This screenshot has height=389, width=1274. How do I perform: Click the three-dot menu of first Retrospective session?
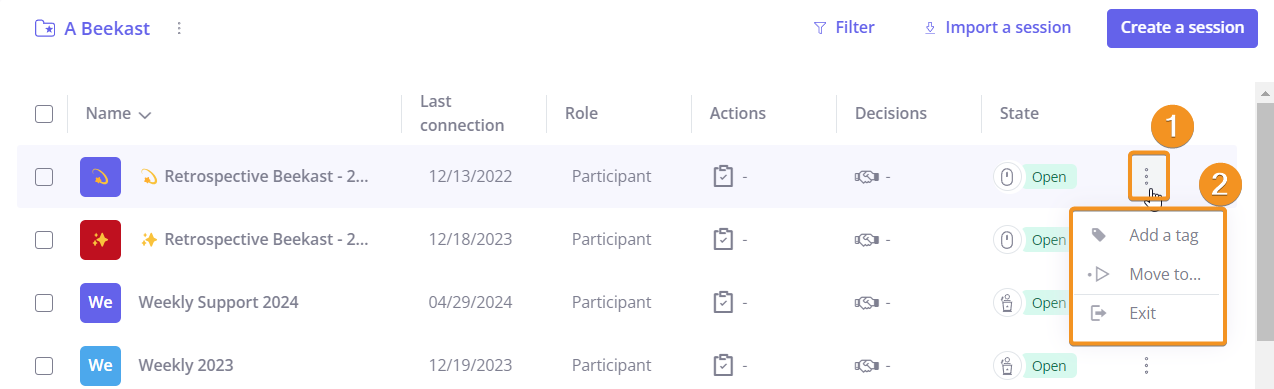[1146, 177]
